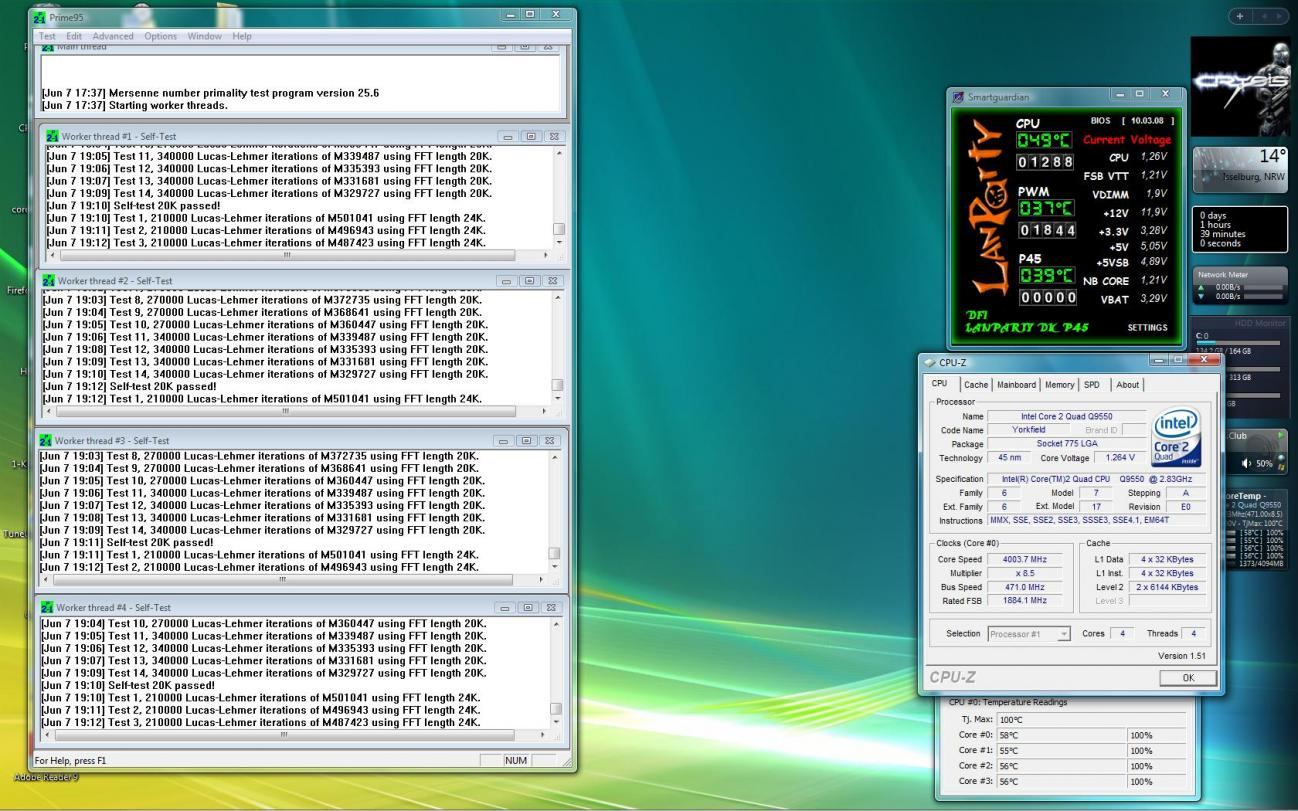
Task: Click the Smartguardian title bar icon
Action: (959, 97)
